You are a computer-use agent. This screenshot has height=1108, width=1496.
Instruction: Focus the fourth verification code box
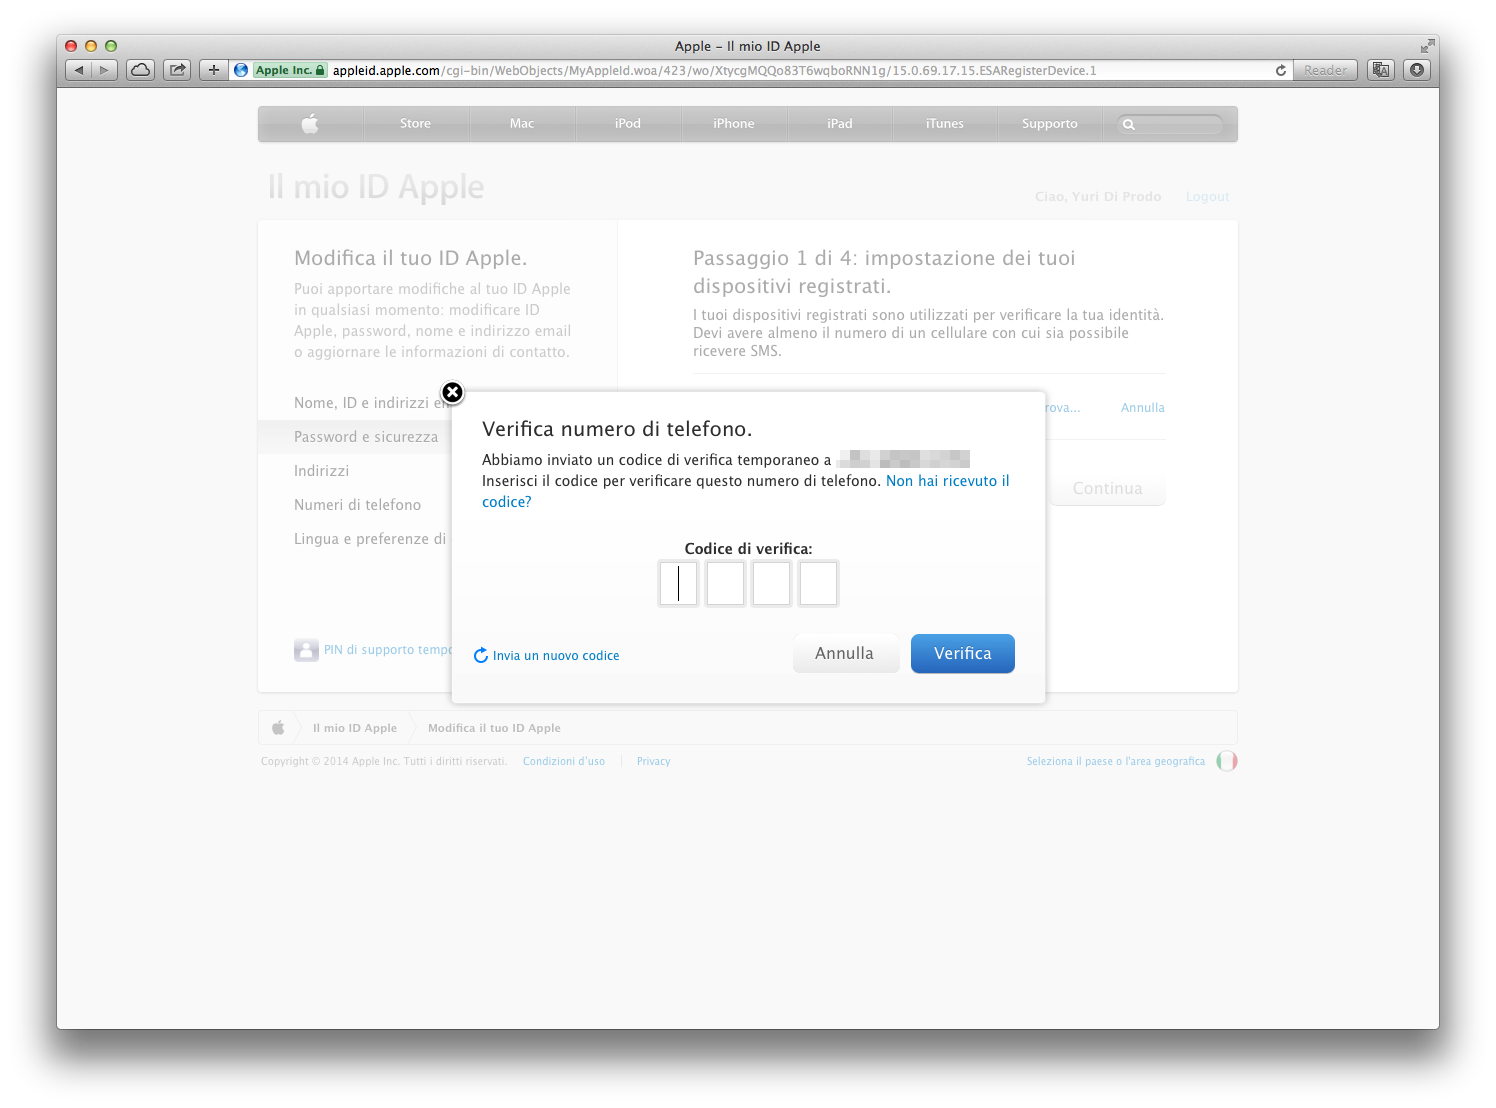click(x=819, y=584)
